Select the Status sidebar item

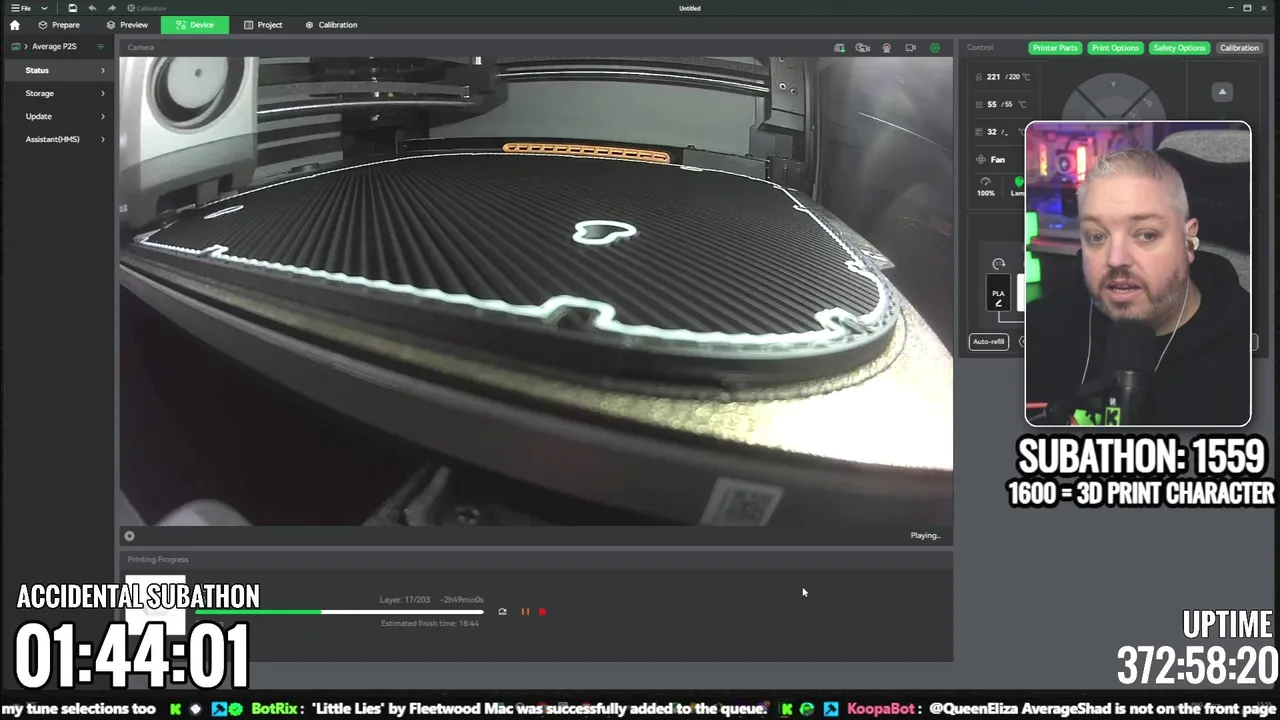click(x=57, y=70)
